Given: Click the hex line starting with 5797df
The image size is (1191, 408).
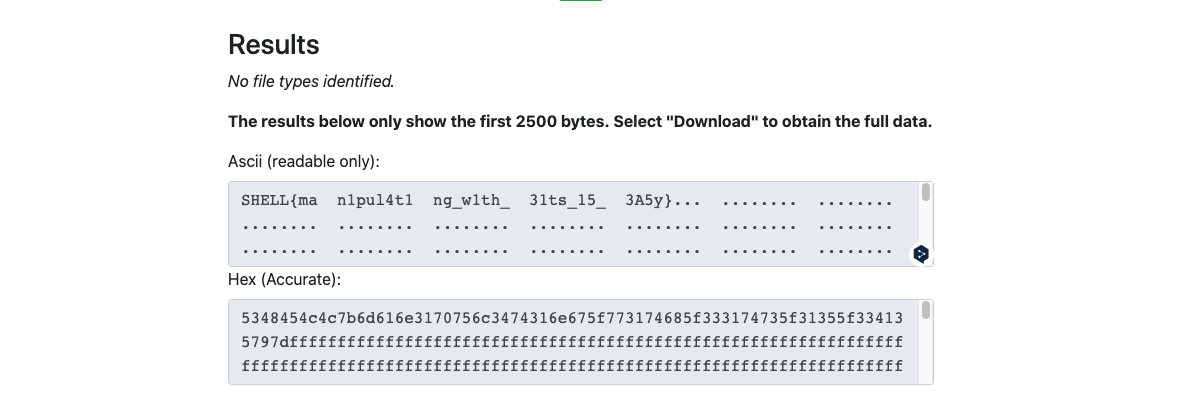Looking at the screenshot, I should [571, 343].
